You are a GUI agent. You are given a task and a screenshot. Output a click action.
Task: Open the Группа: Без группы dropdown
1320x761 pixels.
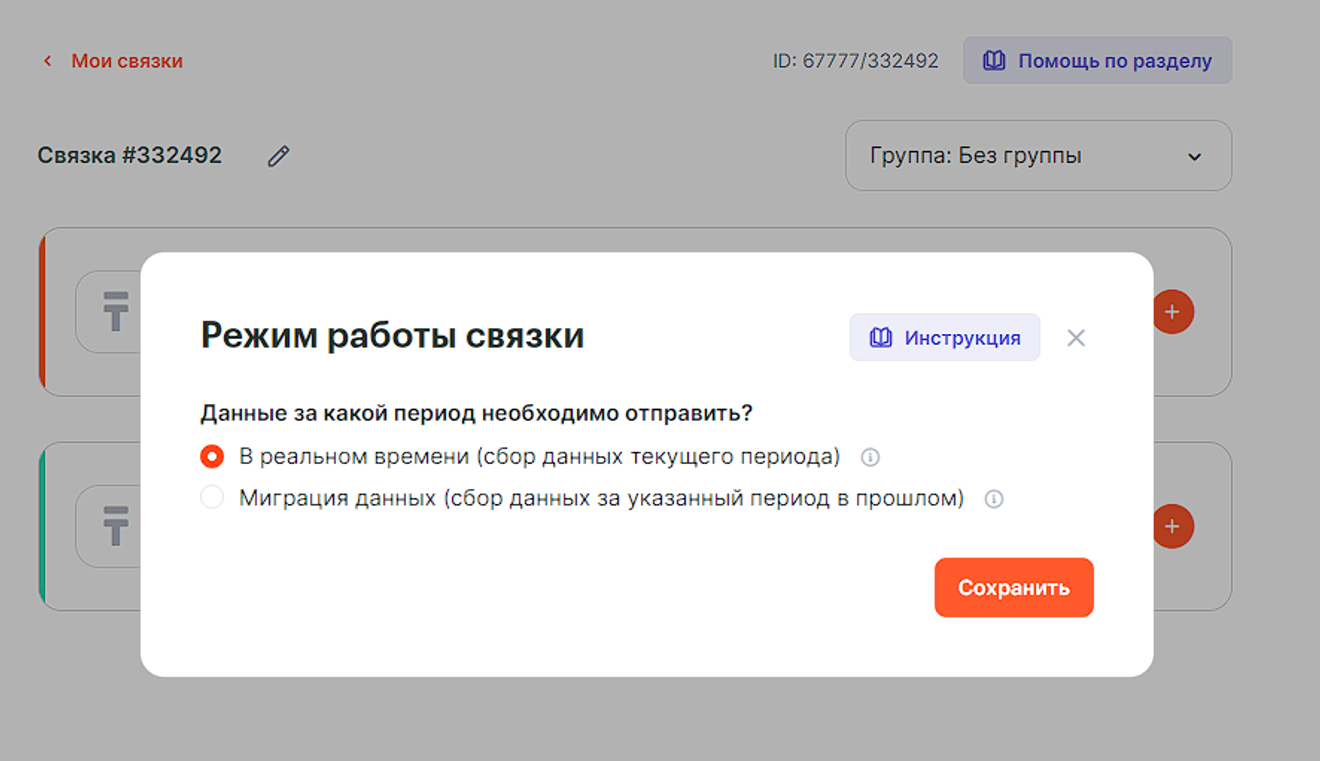(x=1037, y=156)
